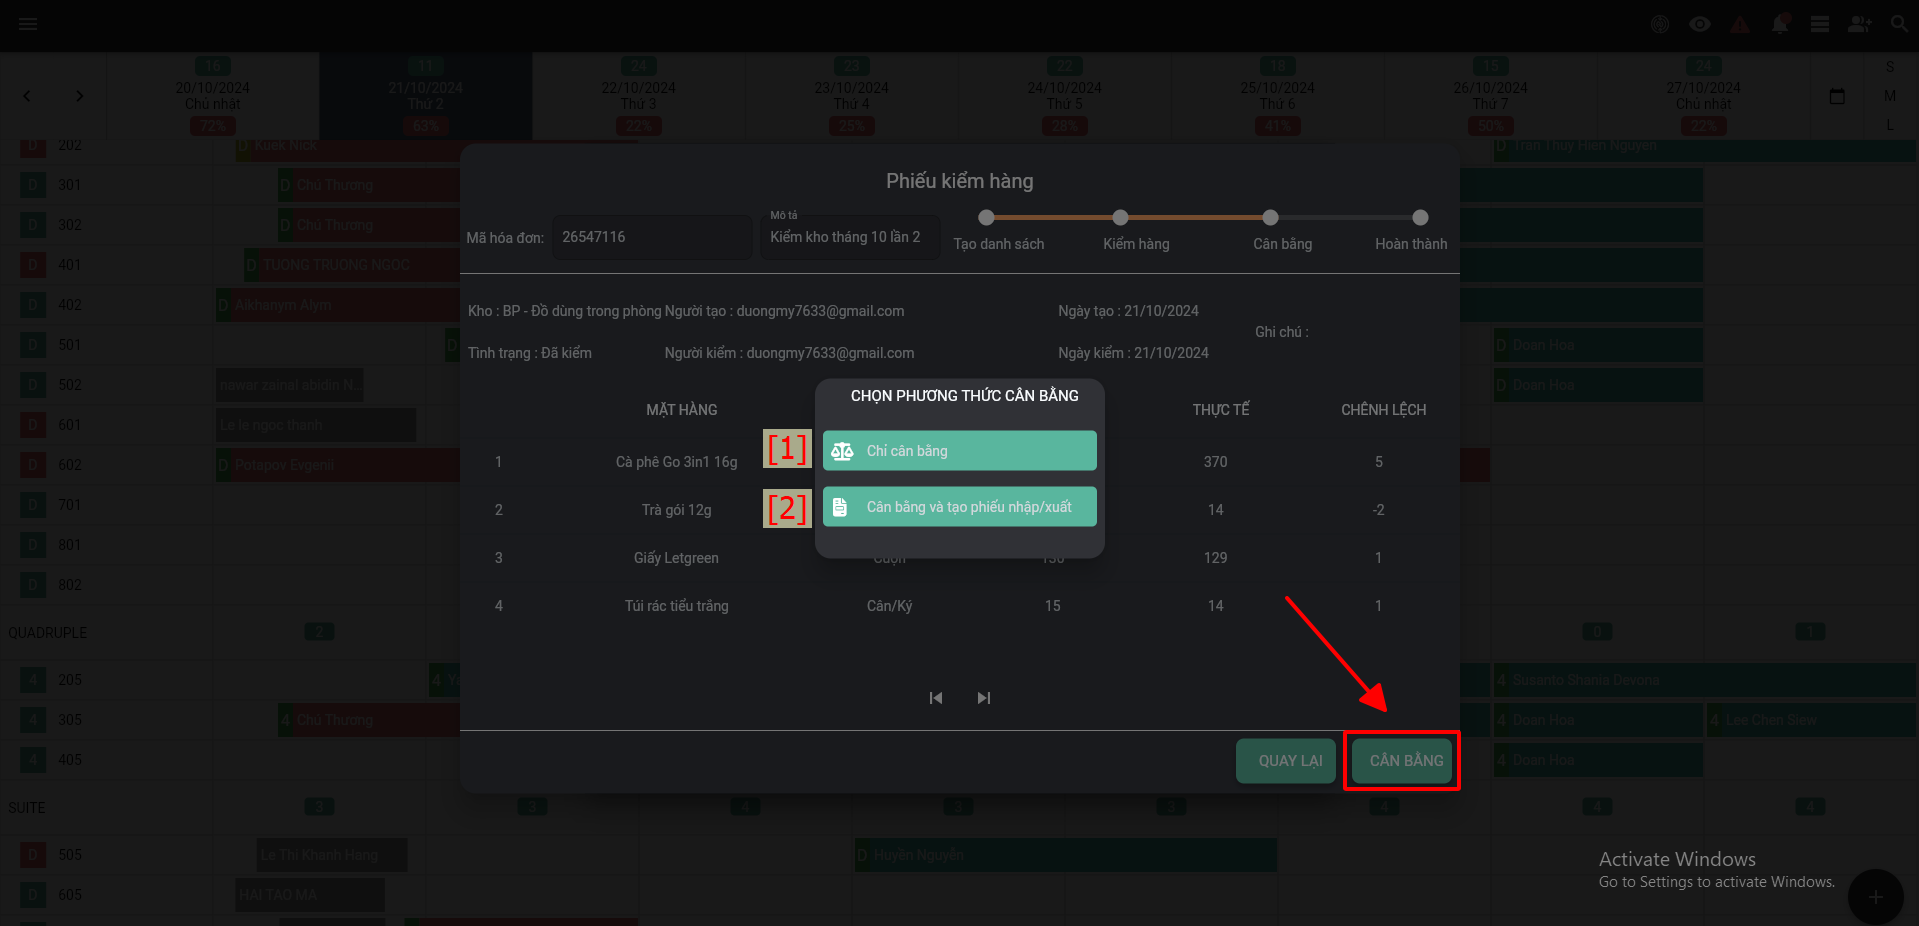The image size is (1919, 926).
Task: Expand the QUADRUPLE room group
Action: (x=48, y=633)
